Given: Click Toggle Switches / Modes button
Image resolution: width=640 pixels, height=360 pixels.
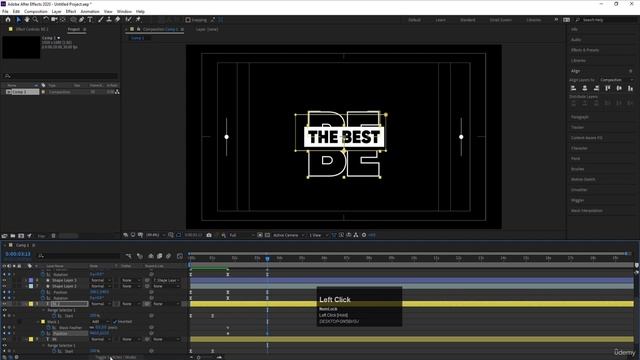Looking at the screenshot, I should [x=116, y=357].
